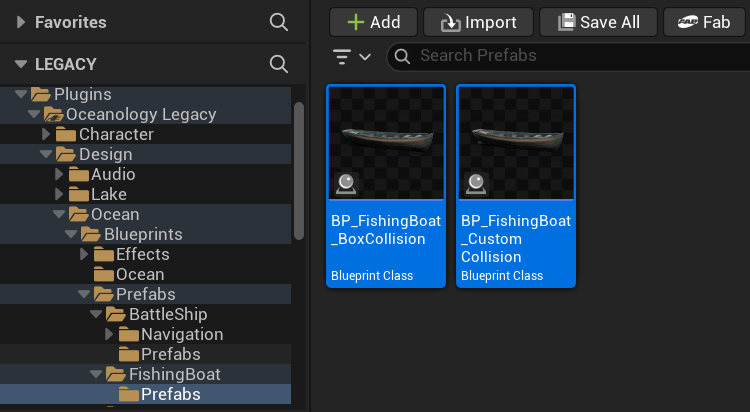Screen dimensions: 750x412
Task: Open the filter options dropdown
Action: coord(352,56)
